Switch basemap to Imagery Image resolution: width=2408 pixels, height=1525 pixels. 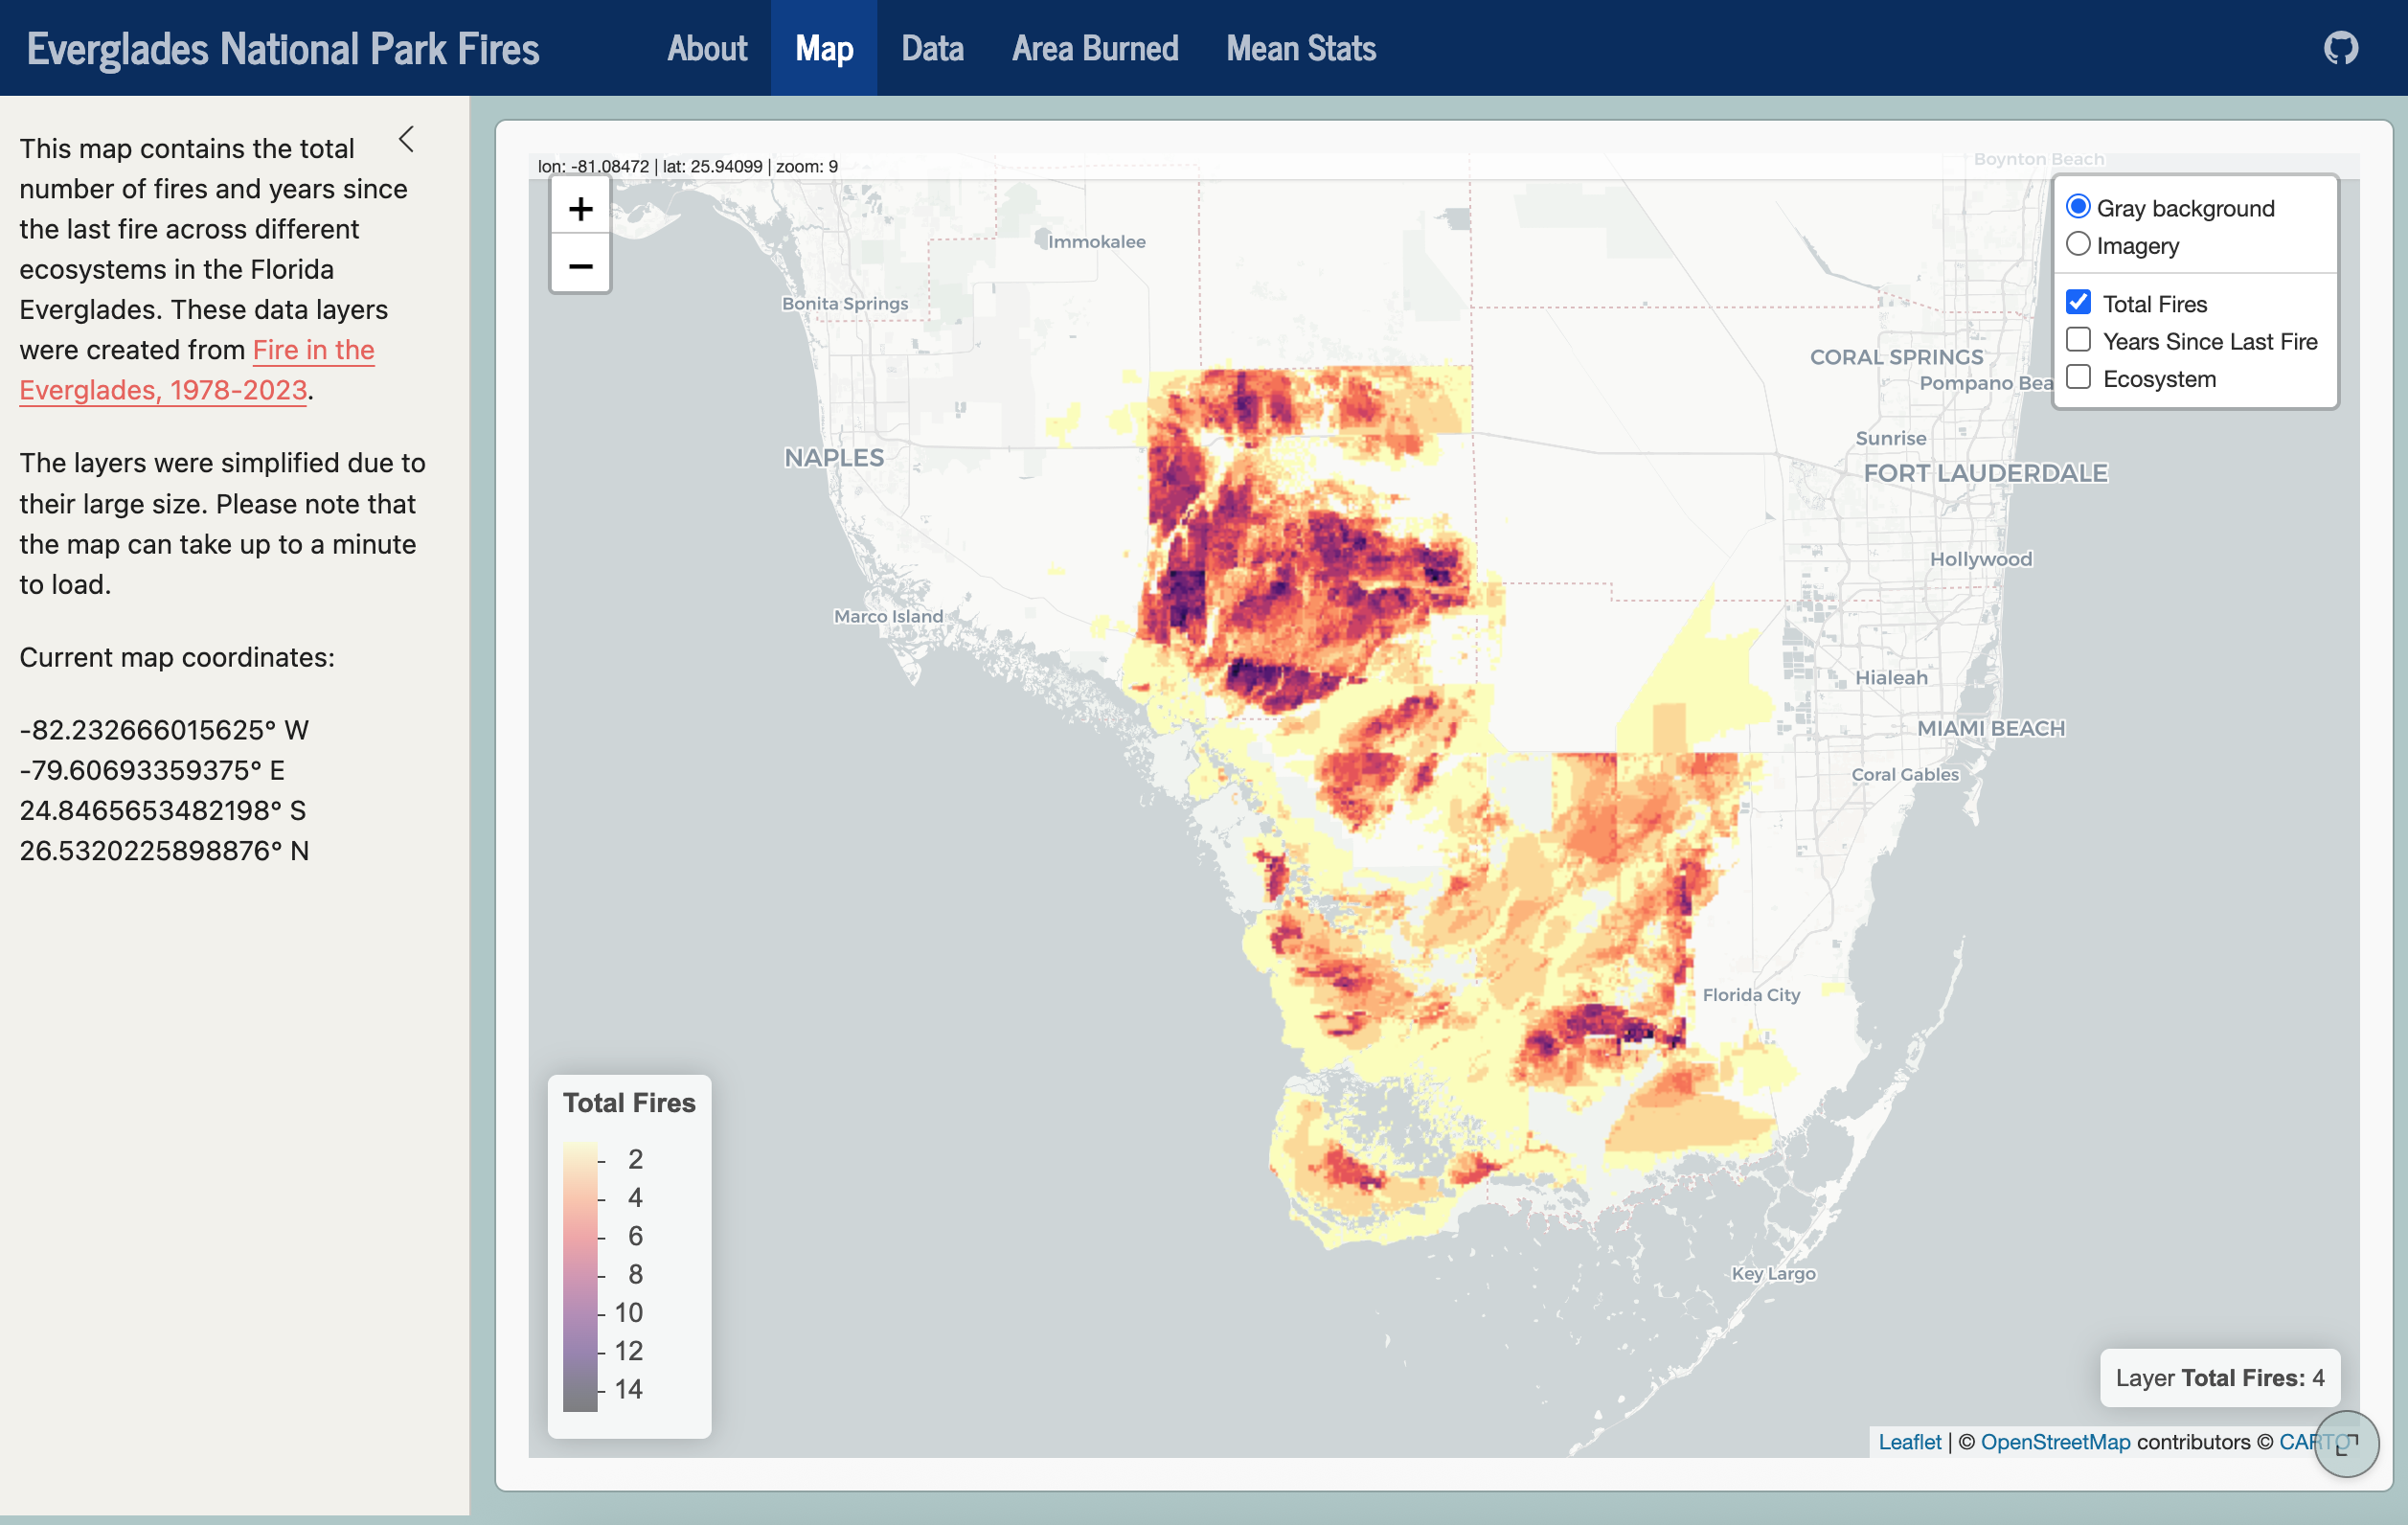point(2078,244)
